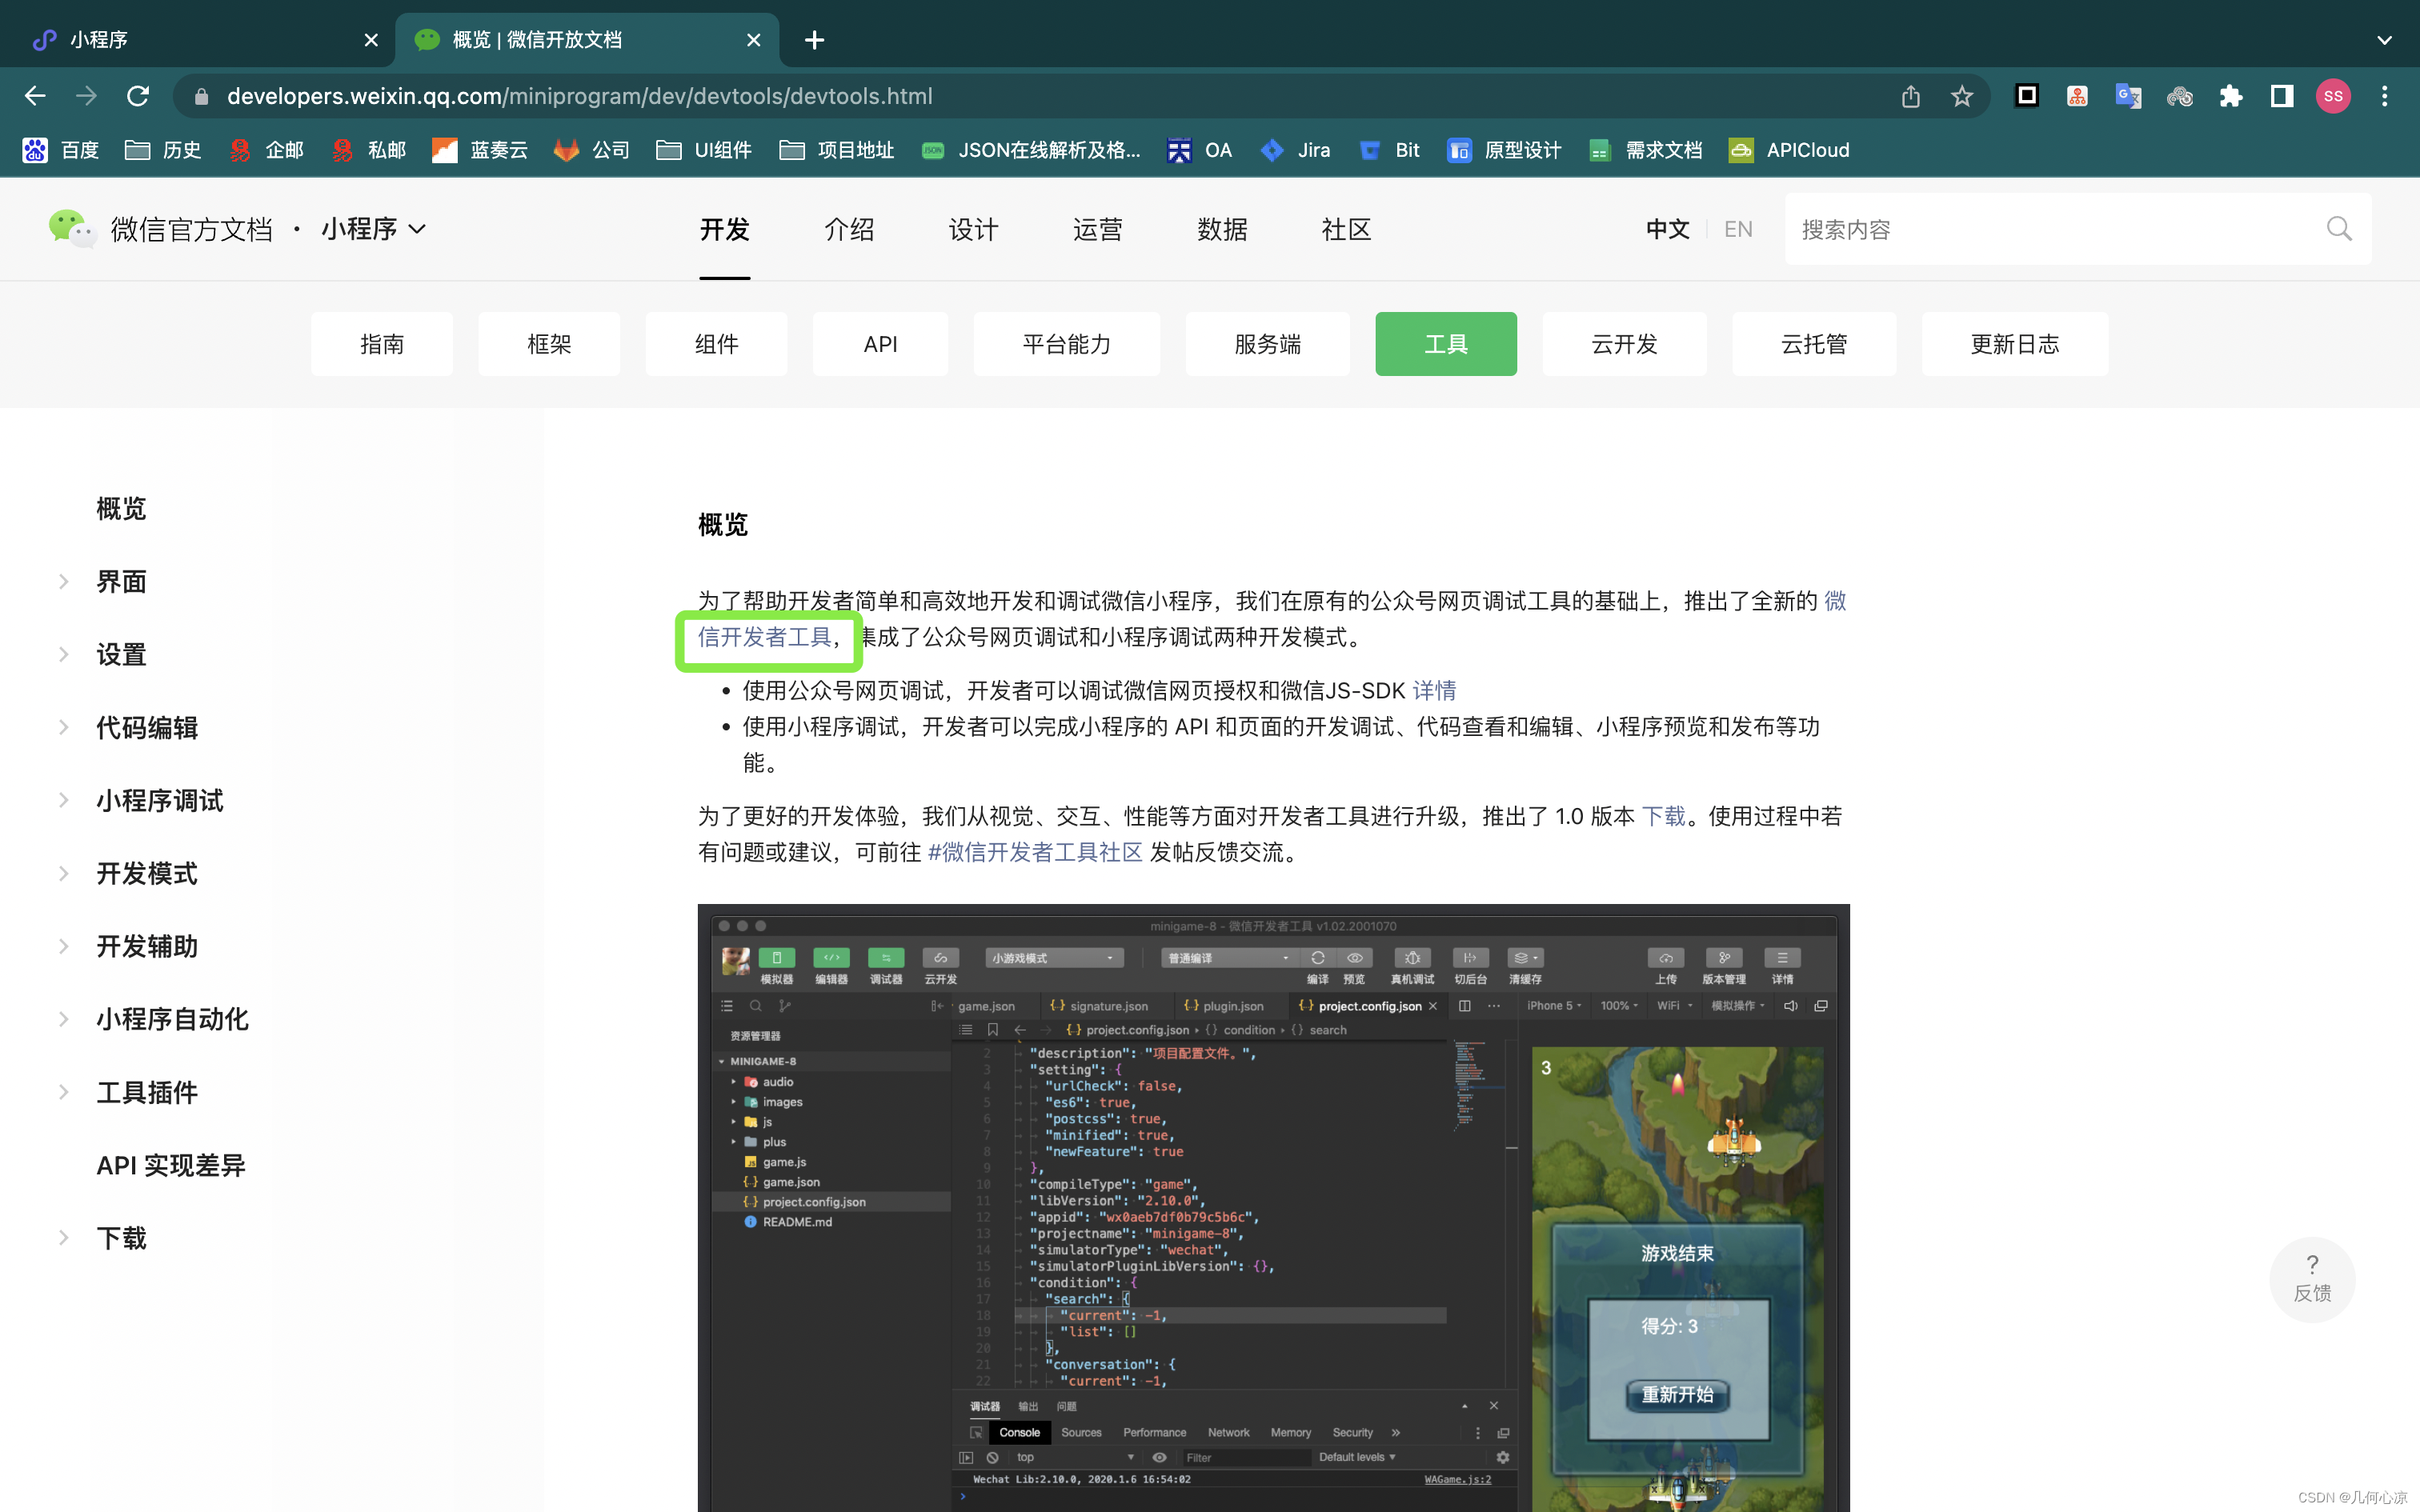
Task: Open the 平台能力 sub-navigation tab
Action: [1067, 344]
